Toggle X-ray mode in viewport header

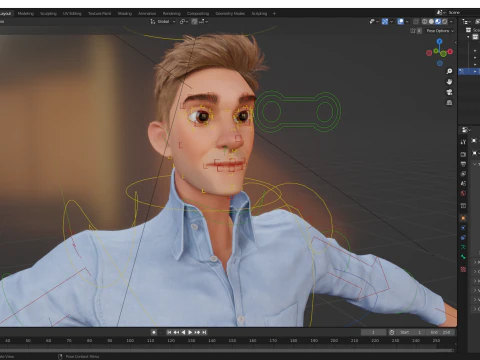coord(416,22)
